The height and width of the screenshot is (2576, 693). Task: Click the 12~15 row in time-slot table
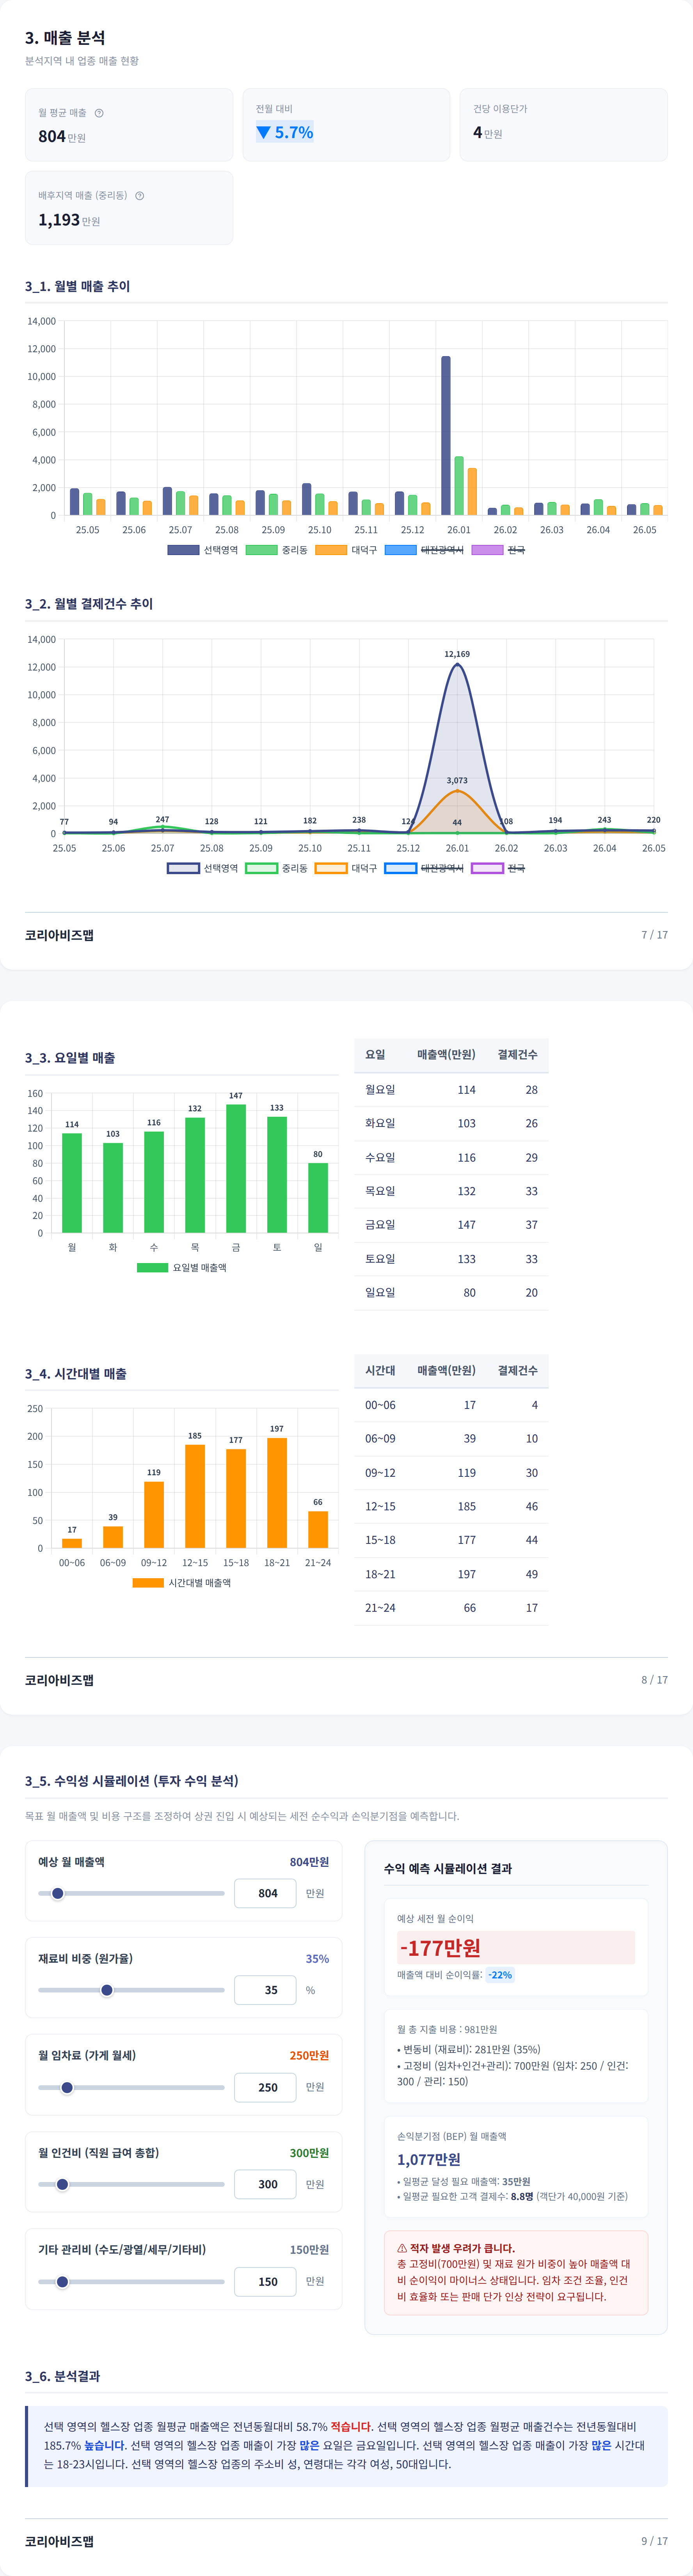(x=451, y=1506)
